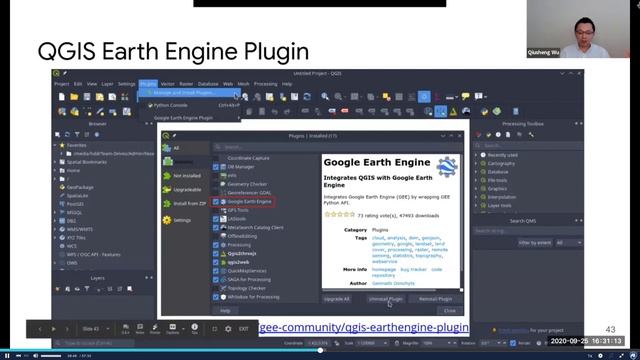Screen dimensions: 640x360
Task: Click the yellow map tips speech-bubble icon
Action: [x=465, y=96]
